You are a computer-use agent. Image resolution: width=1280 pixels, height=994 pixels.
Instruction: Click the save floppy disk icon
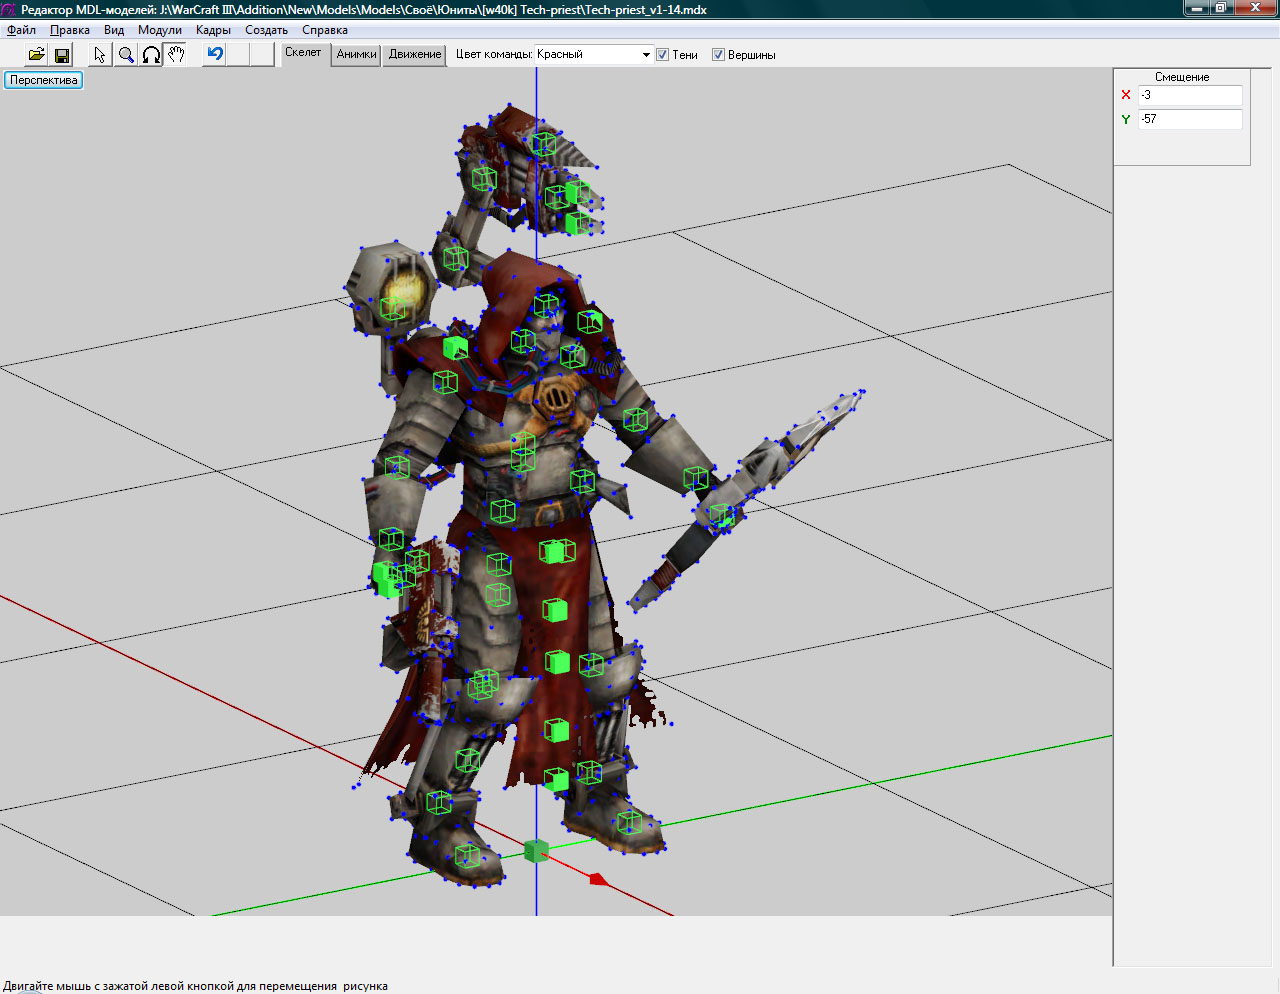click(62, 54)
